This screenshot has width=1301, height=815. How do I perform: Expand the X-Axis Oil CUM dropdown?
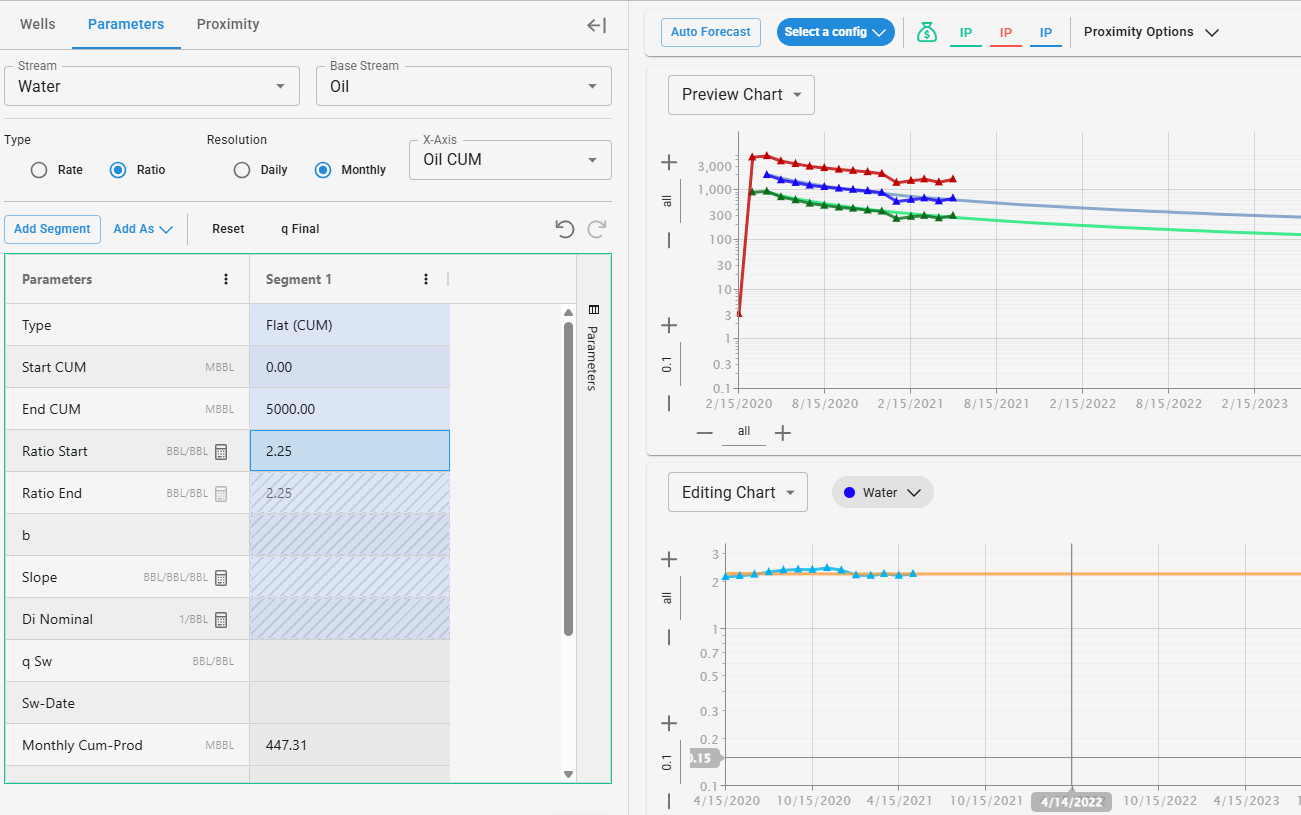510,160
